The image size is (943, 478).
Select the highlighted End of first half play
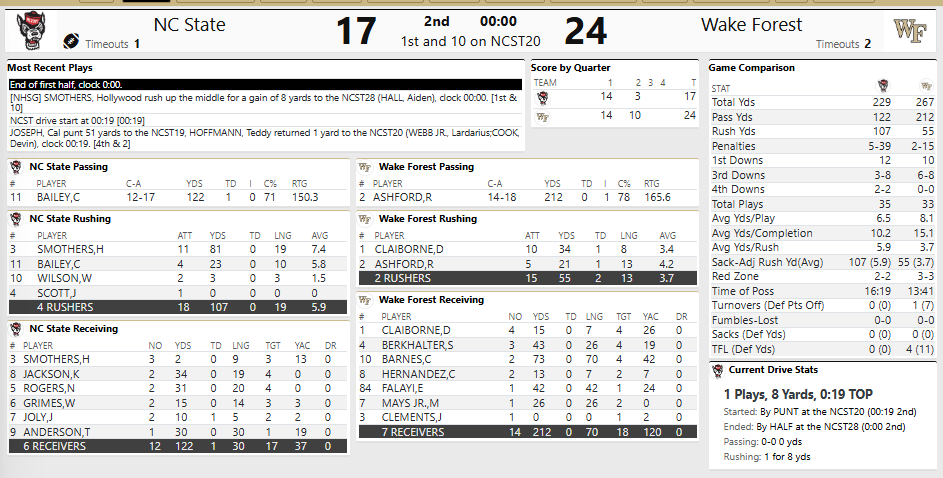[x=265, y=85]
